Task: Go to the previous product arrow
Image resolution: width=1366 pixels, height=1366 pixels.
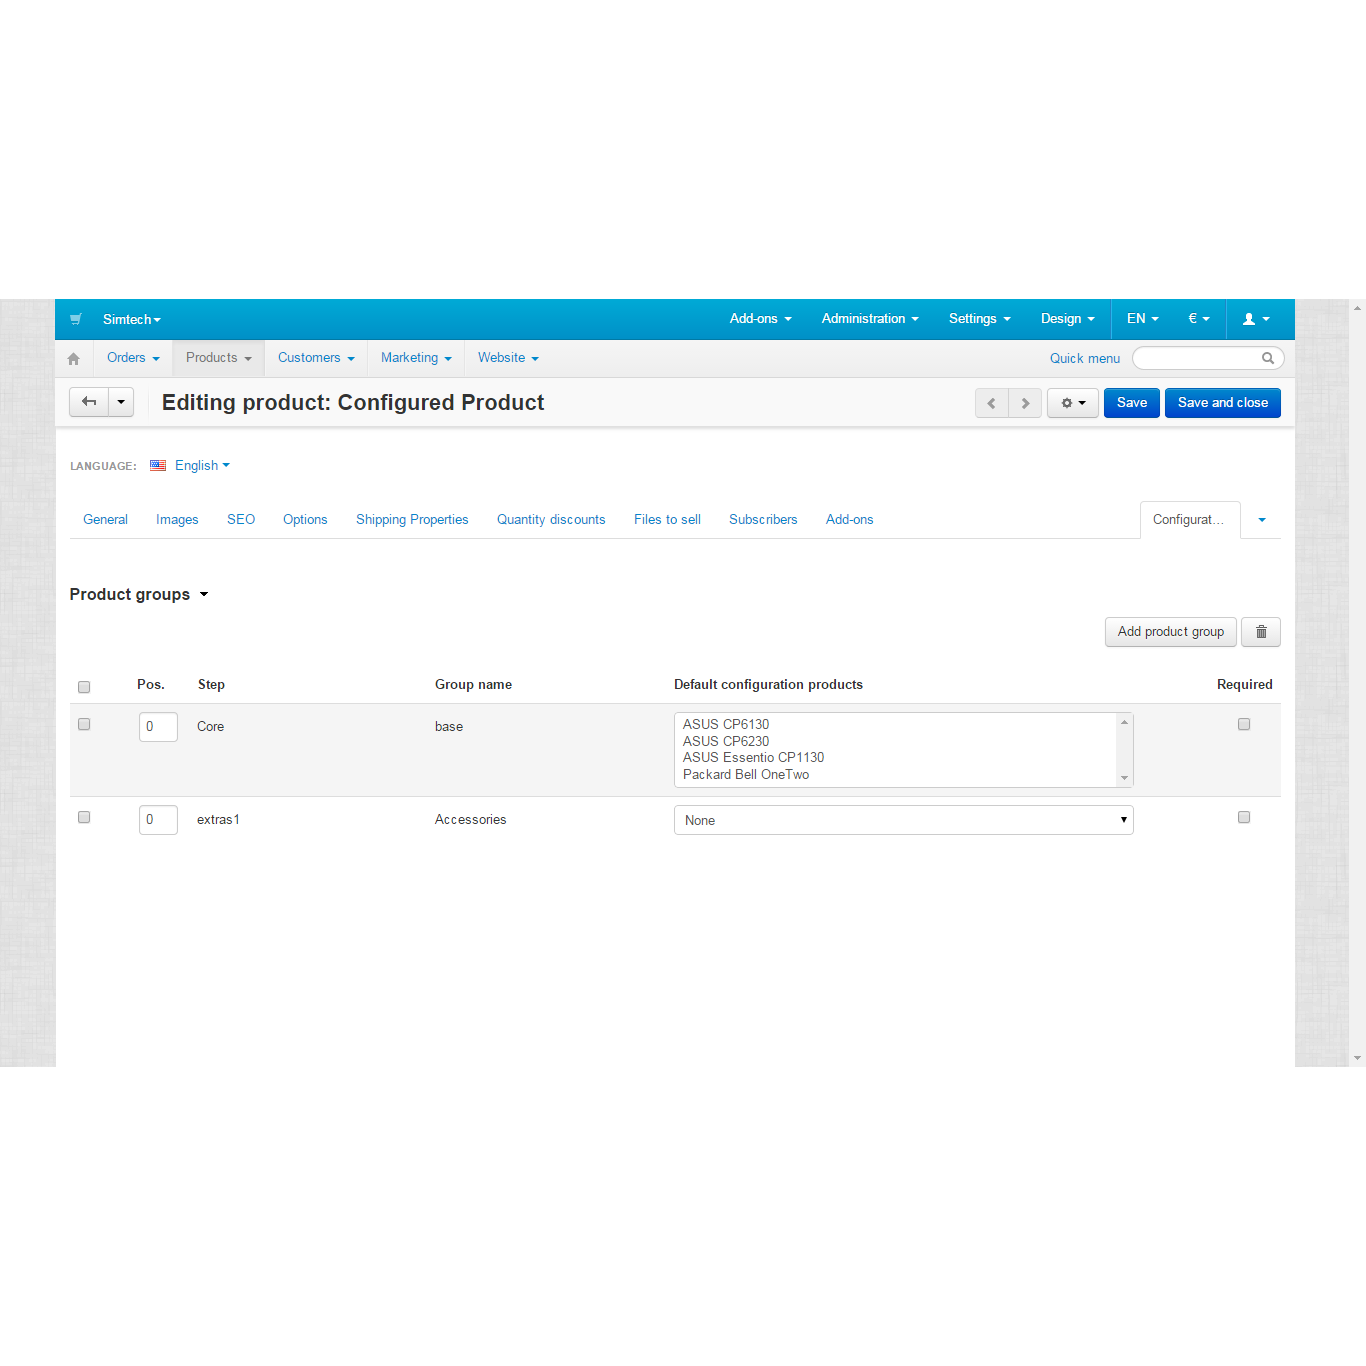Action: point(991,403)
